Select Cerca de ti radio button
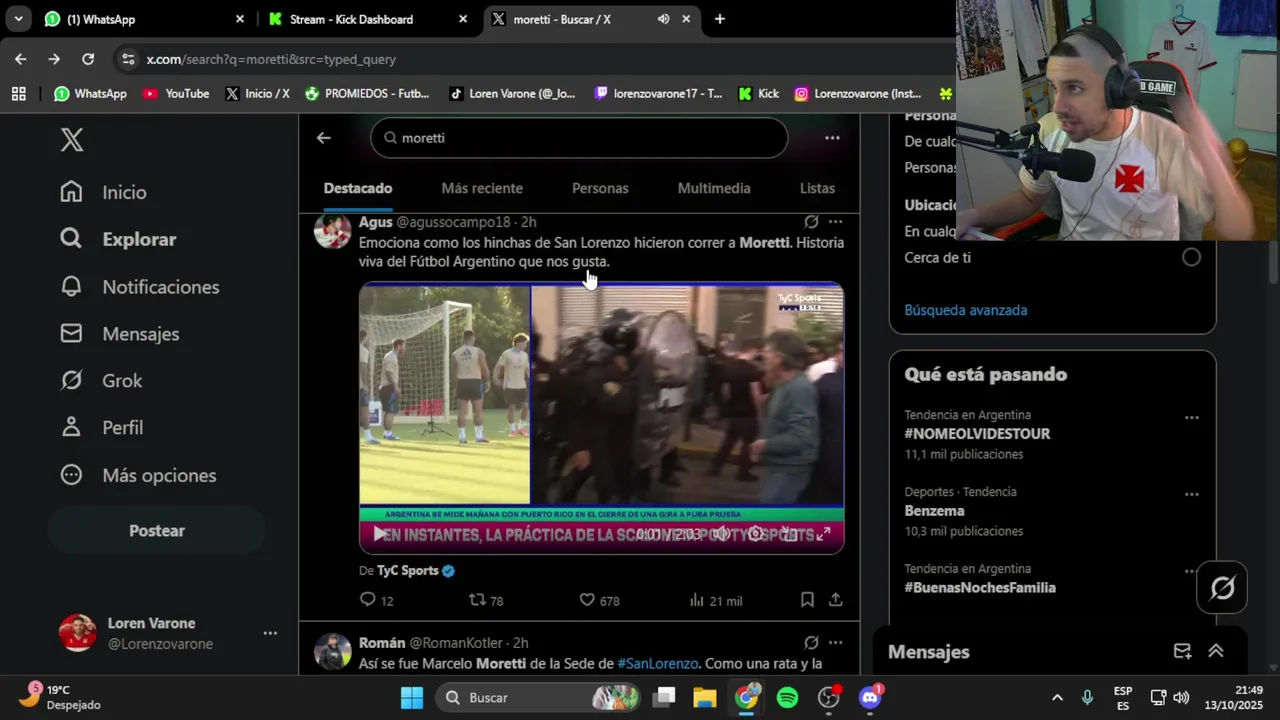Image resolution: width=1280 pixels, height=720 pixels. pos(1191,257)
